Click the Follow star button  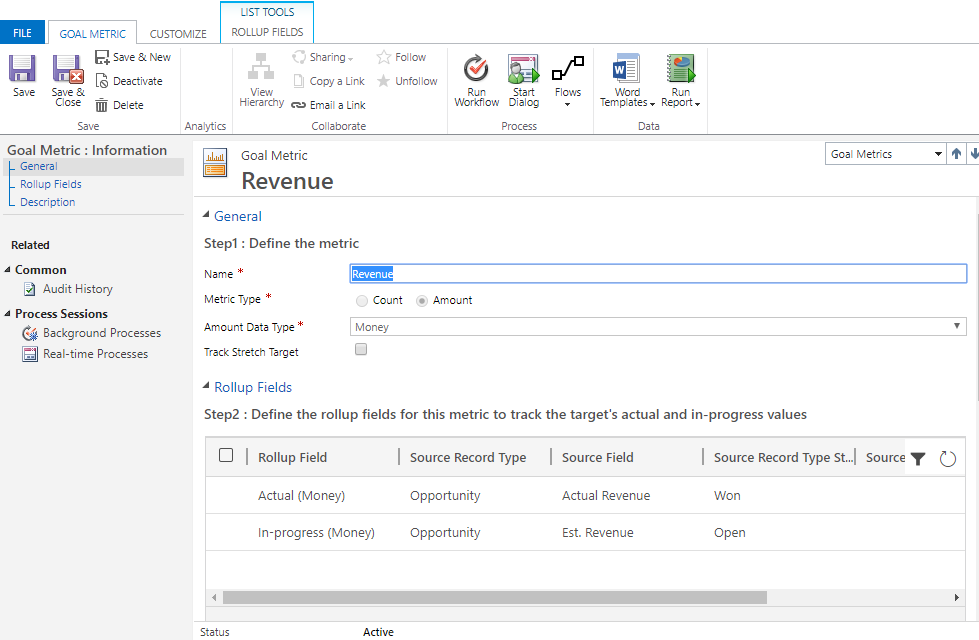tap(401, 57)
